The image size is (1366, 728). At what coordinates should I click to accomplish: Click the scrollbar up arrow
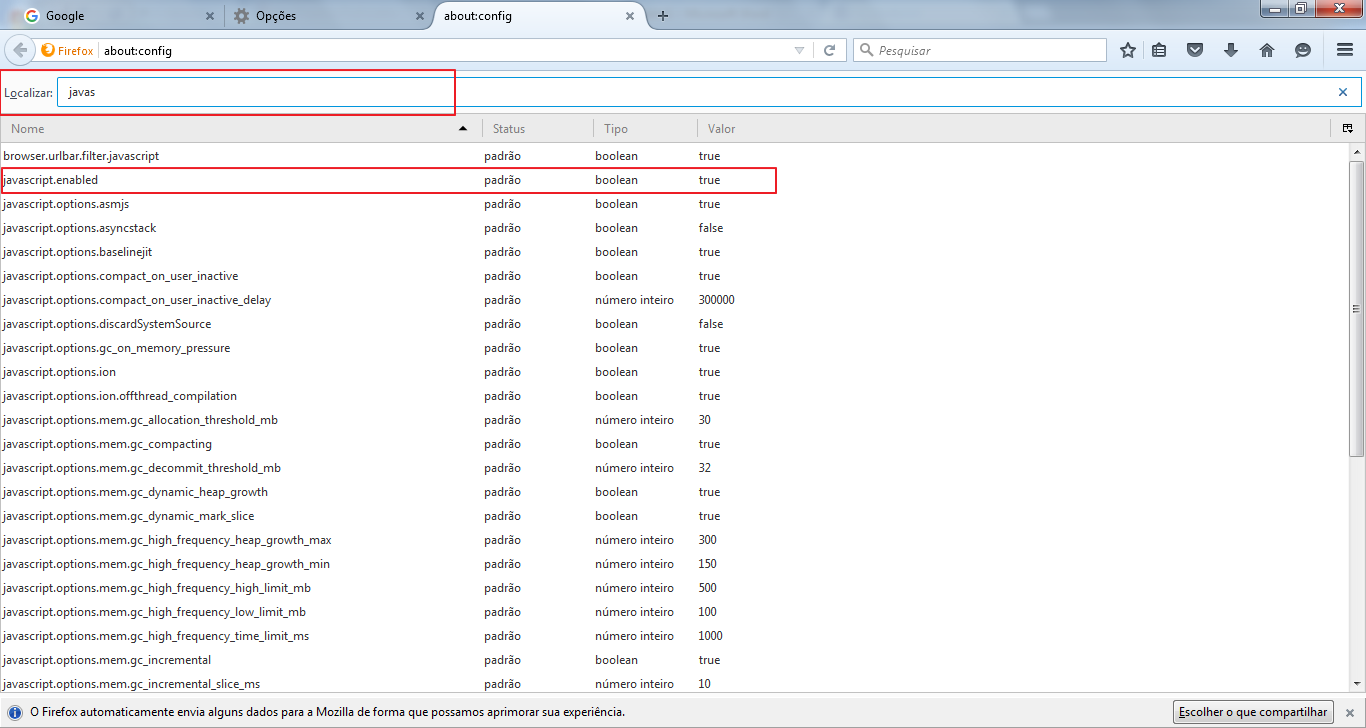(1357, 151)
